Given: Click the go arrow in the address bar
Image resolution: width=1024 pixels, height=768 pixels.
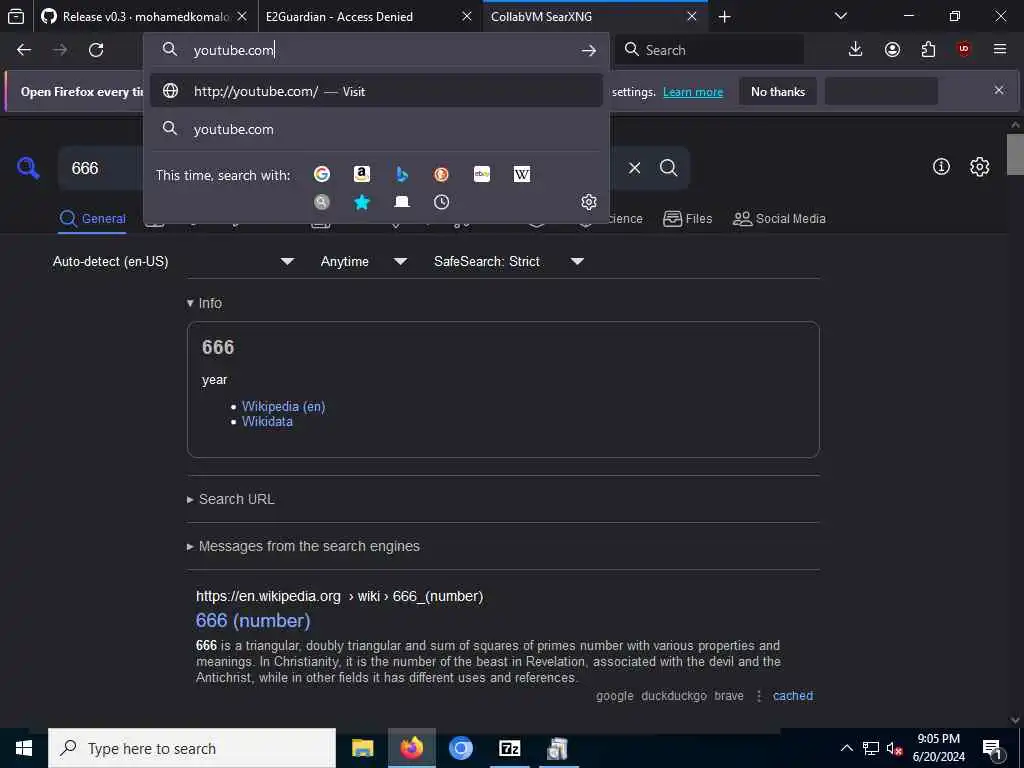Looking at the screenshot, I should pyautogui.click(x=589, y=50).
